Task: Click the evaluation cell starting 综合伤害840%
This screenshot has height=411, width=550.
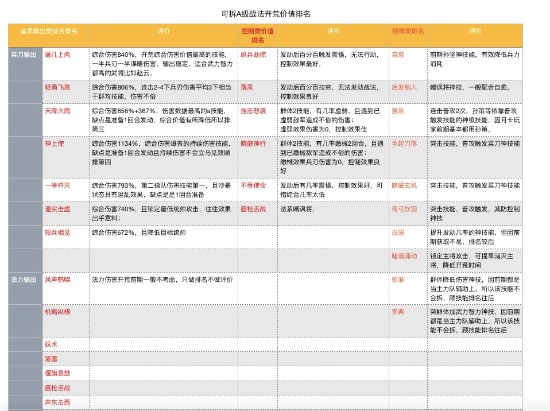Action: tap(163, 63)
